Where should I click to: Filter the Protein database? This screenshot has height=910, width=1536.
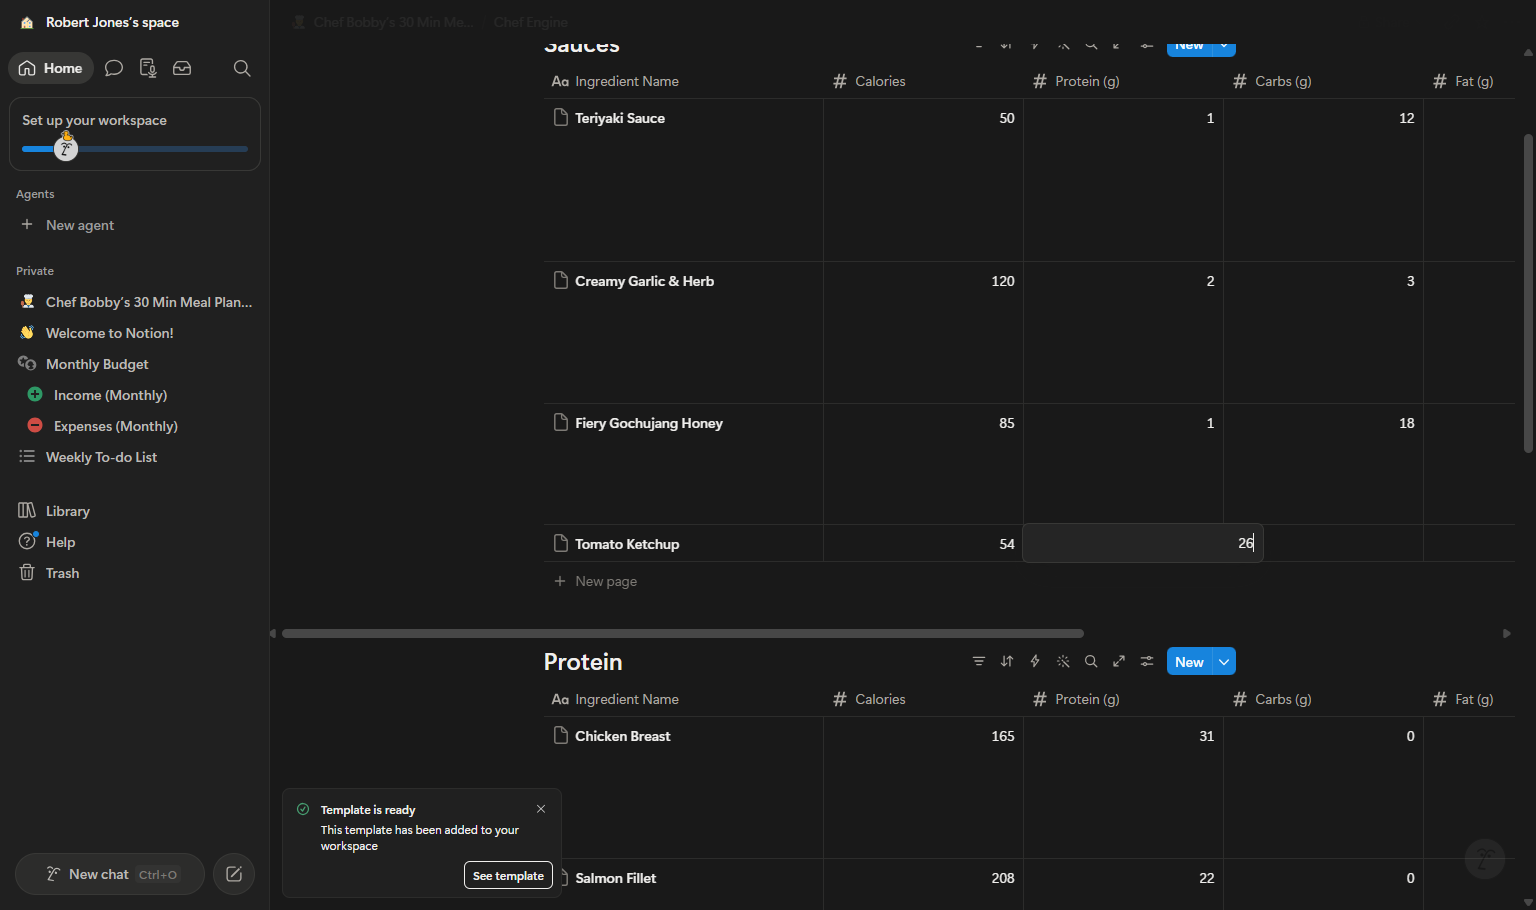979,661
